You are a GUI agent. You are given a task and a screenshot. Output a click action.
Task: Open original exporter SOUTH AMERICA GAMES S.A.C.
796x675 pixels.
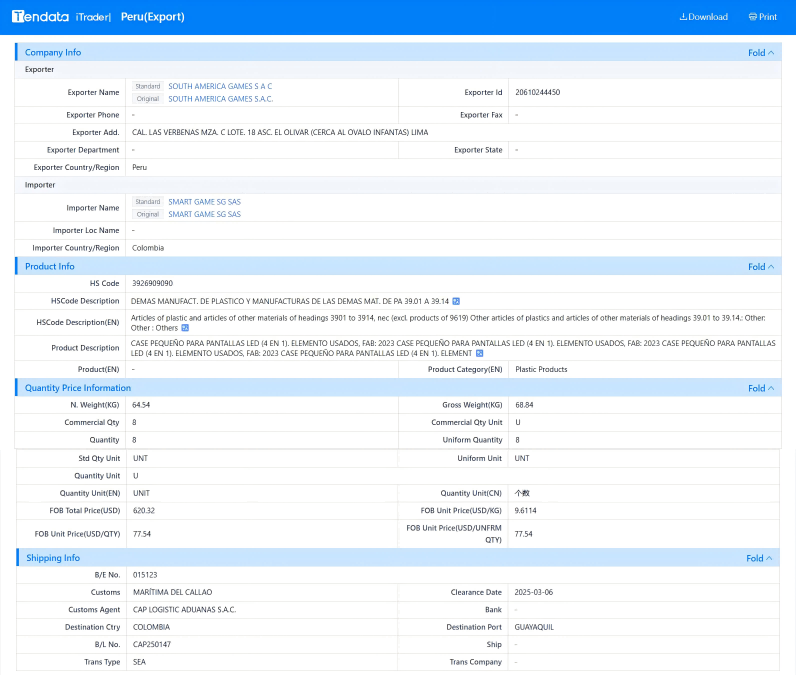(x=221, y=99)
